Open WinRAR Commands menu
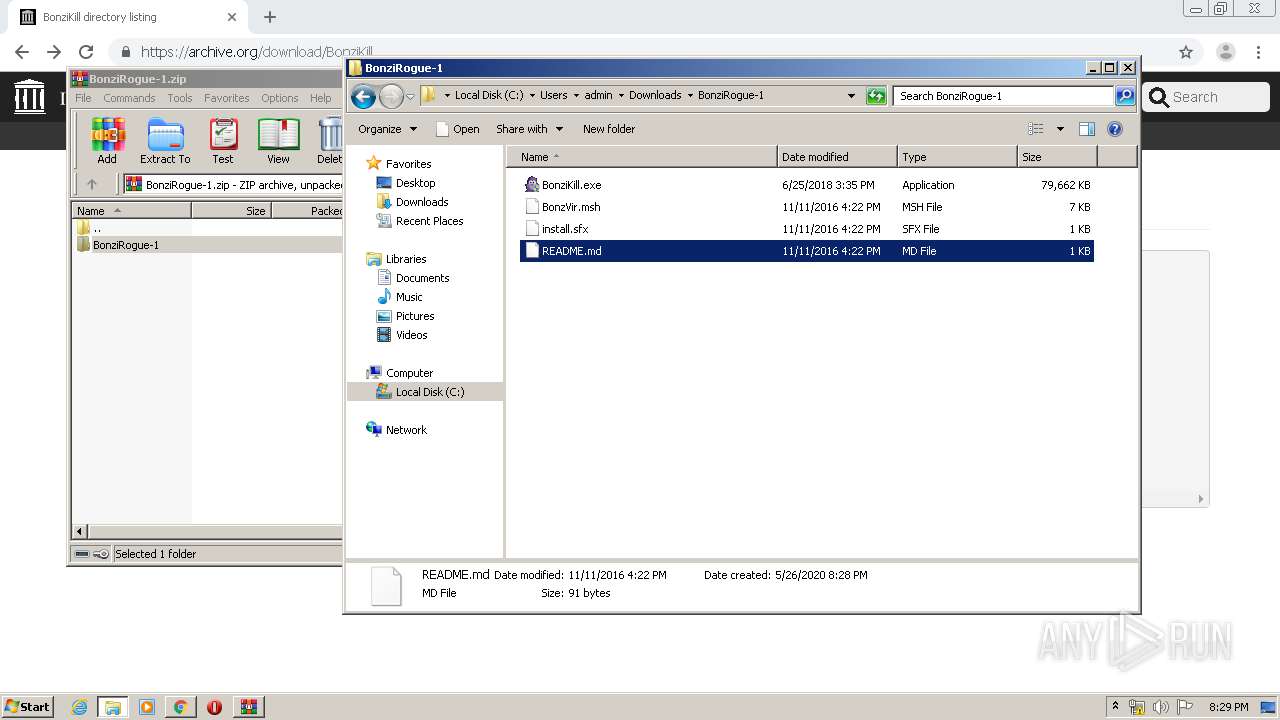This screenshot has width=1280, height=720. [129, 98]
